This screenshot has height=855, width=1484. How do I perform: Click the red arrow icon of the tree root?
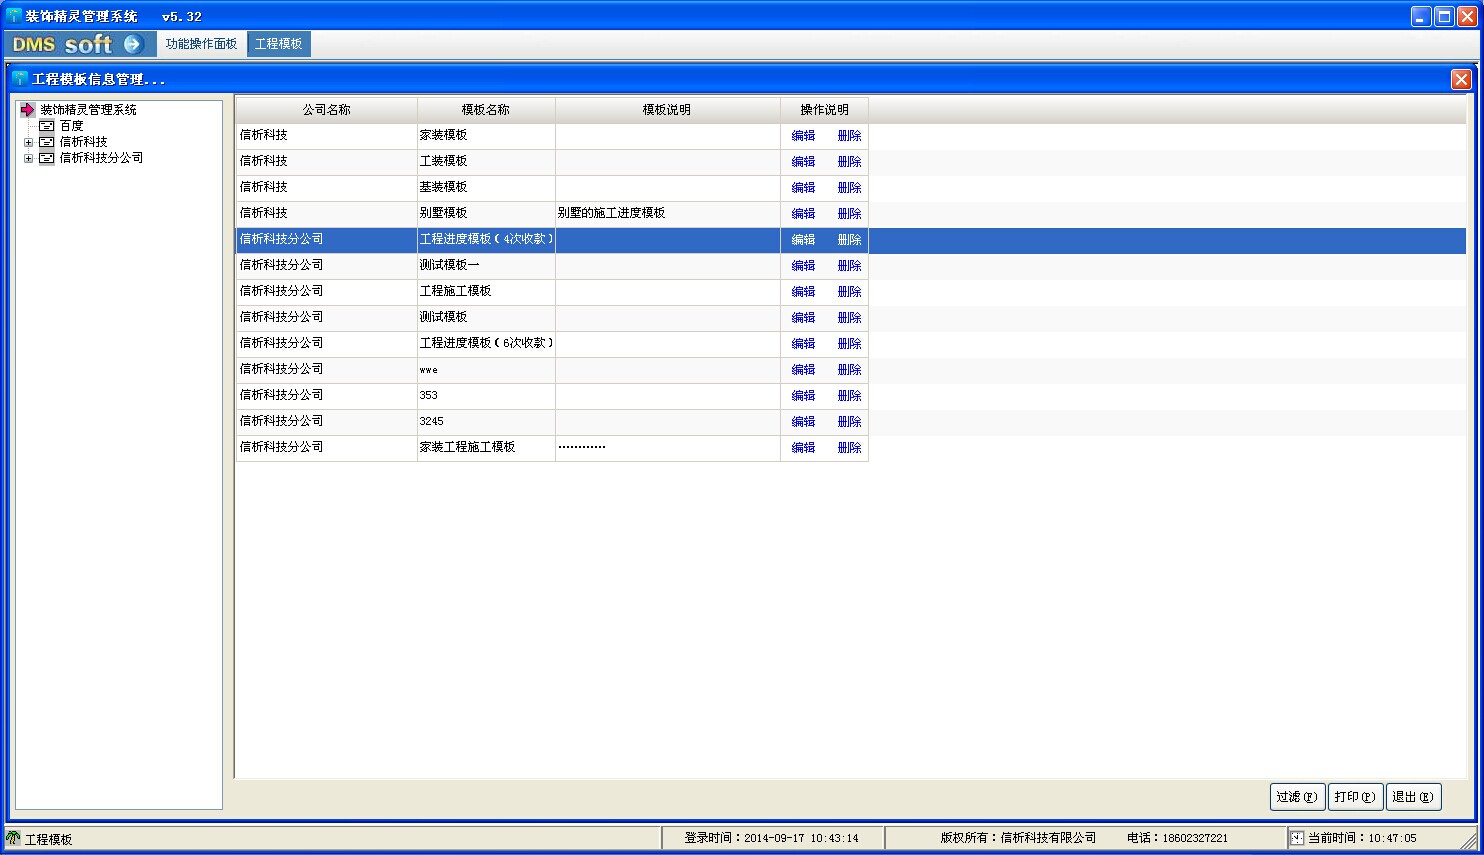point(27,110)
